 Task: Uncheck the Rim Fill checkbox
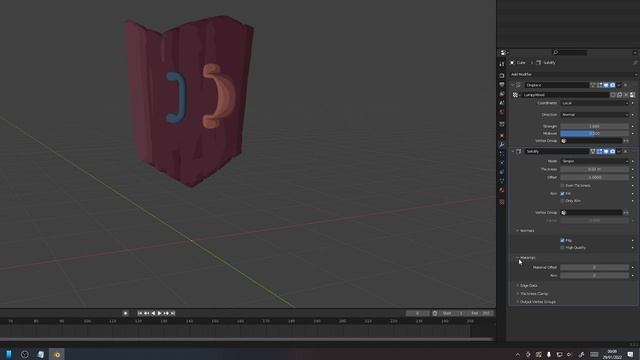pos(562,193)
